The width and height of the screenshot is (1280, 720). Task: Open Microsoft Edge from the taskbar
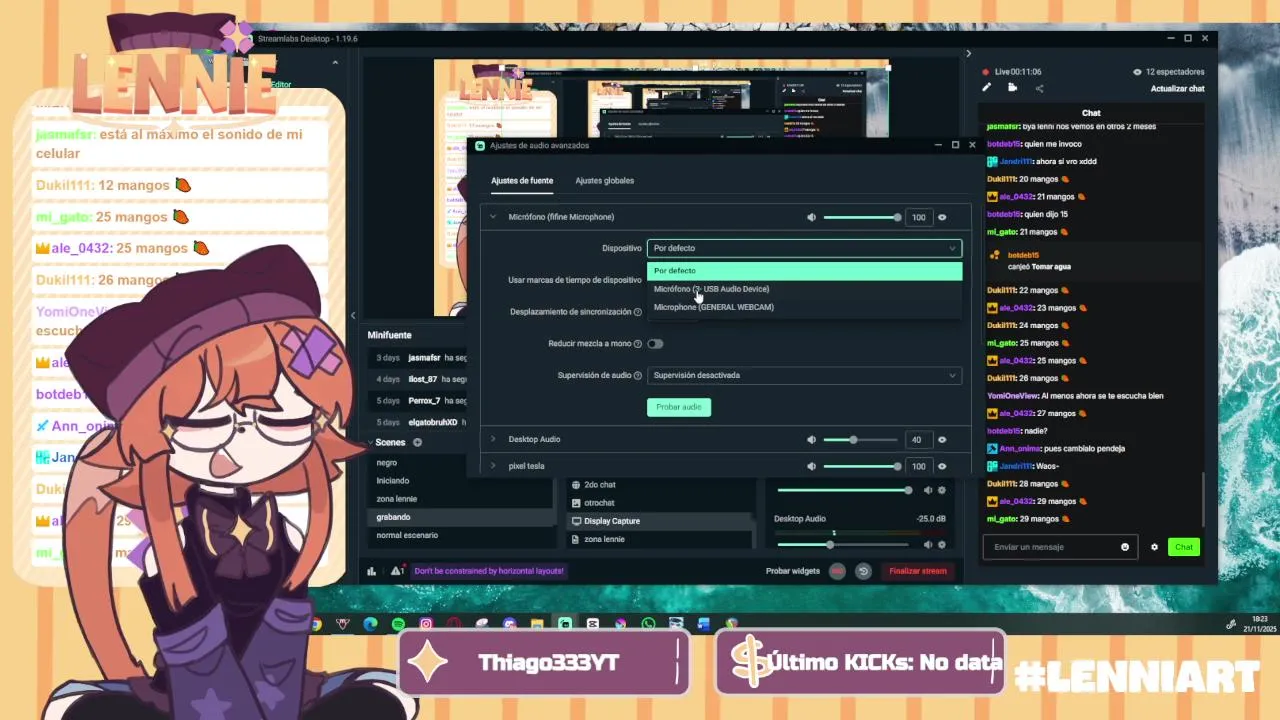(370, 624)
